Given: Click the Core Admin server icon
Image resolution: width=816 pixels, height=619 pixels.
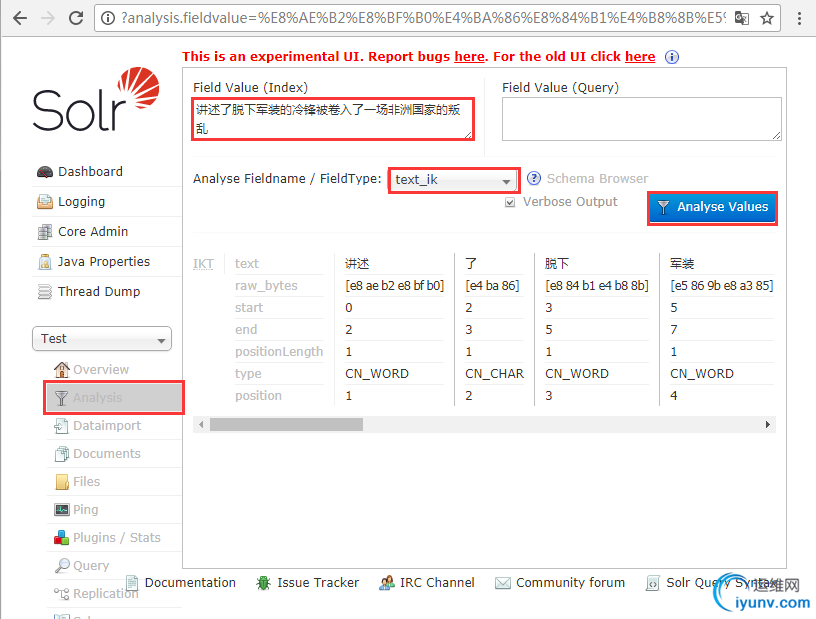Looking at the screenshot, I should pyautogui.click(x=45, y=232).
